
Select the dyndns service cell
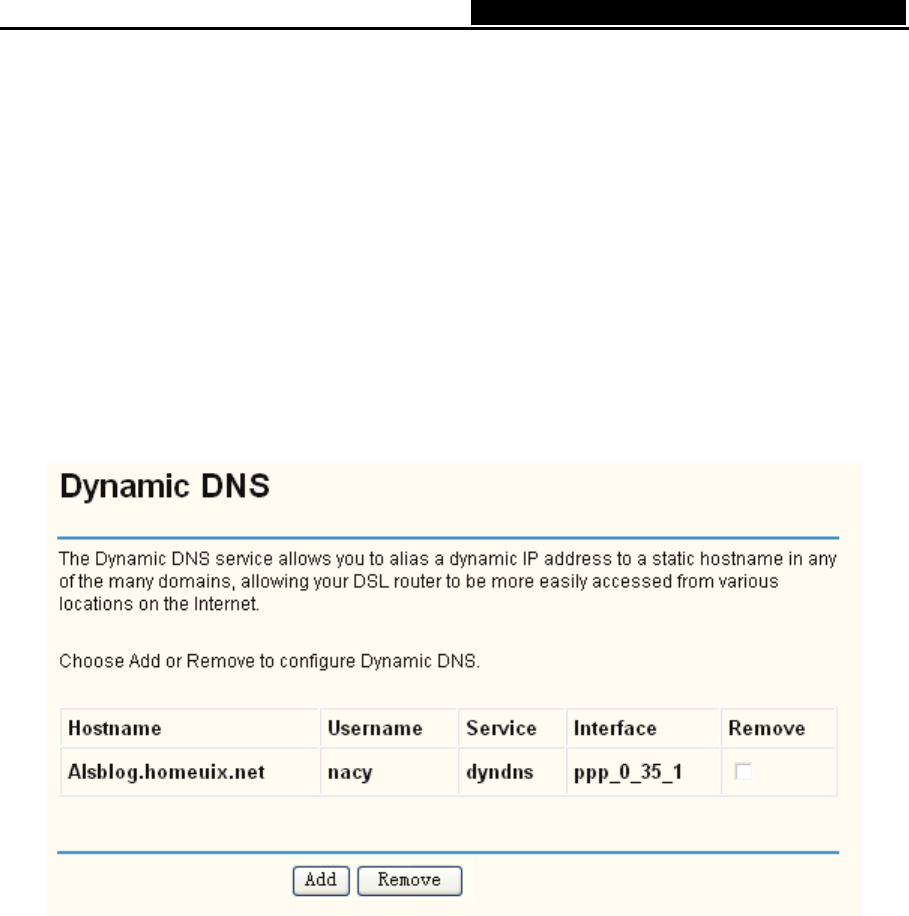(x=512, y=772)
